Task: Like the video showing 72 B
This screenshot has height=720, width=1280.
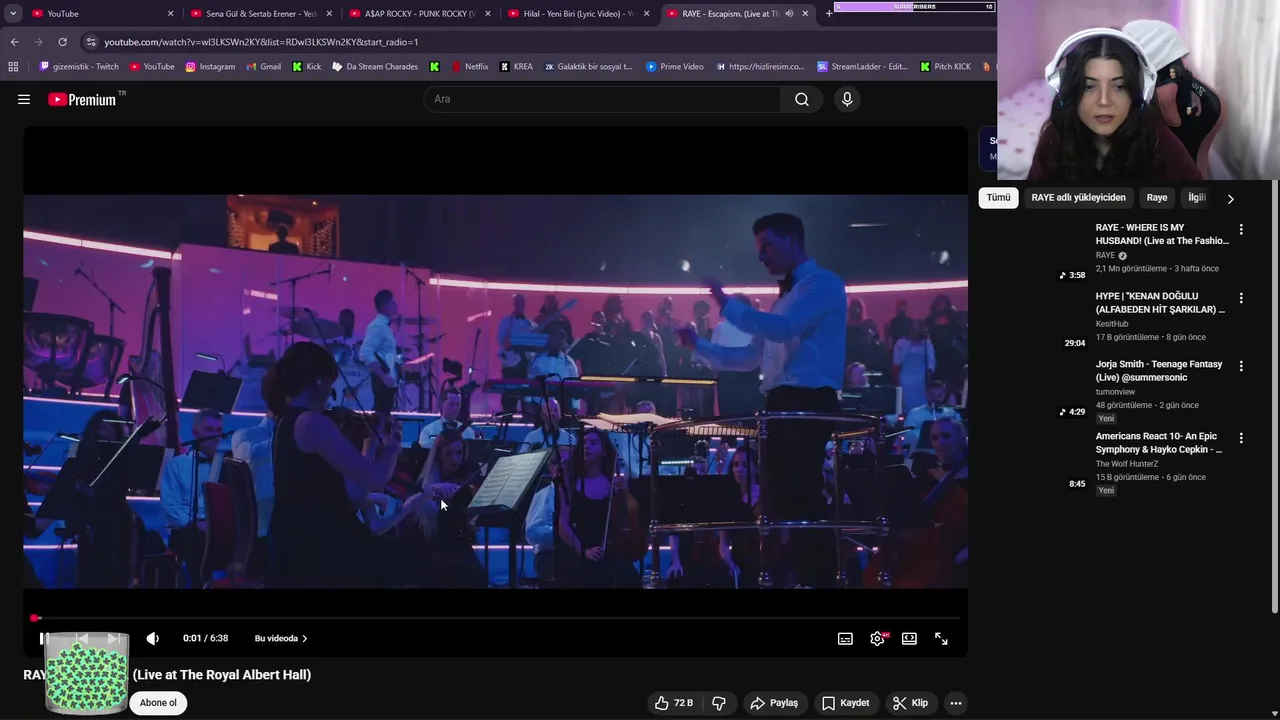Action: coord(674,703)
